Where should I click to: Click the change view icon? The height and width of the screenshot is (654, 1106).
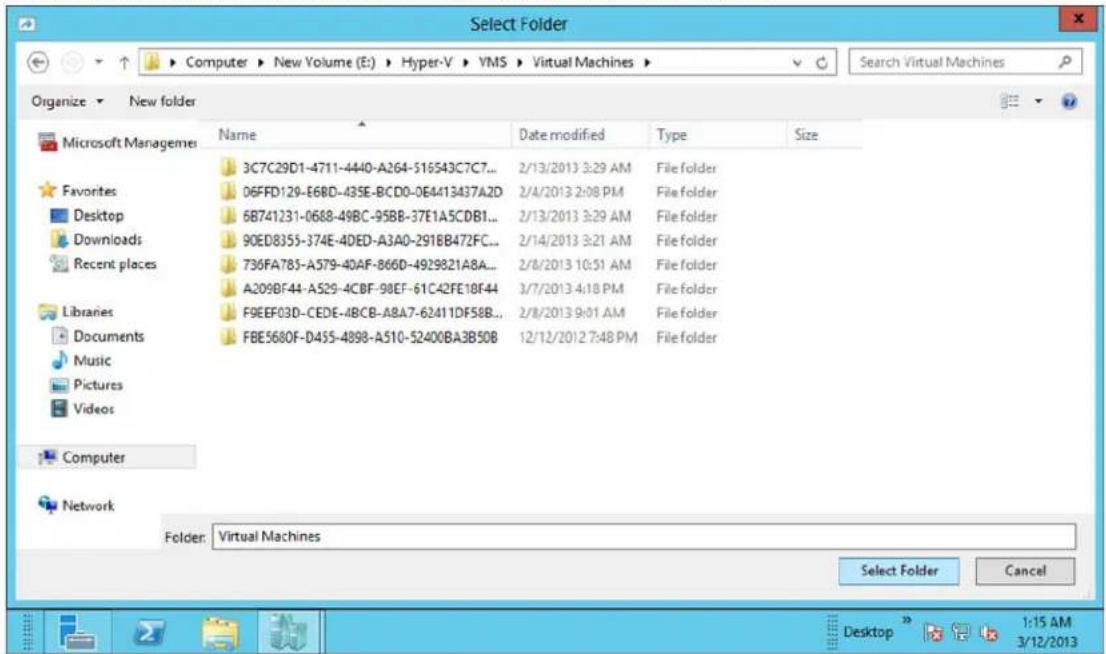[1010, 102]
